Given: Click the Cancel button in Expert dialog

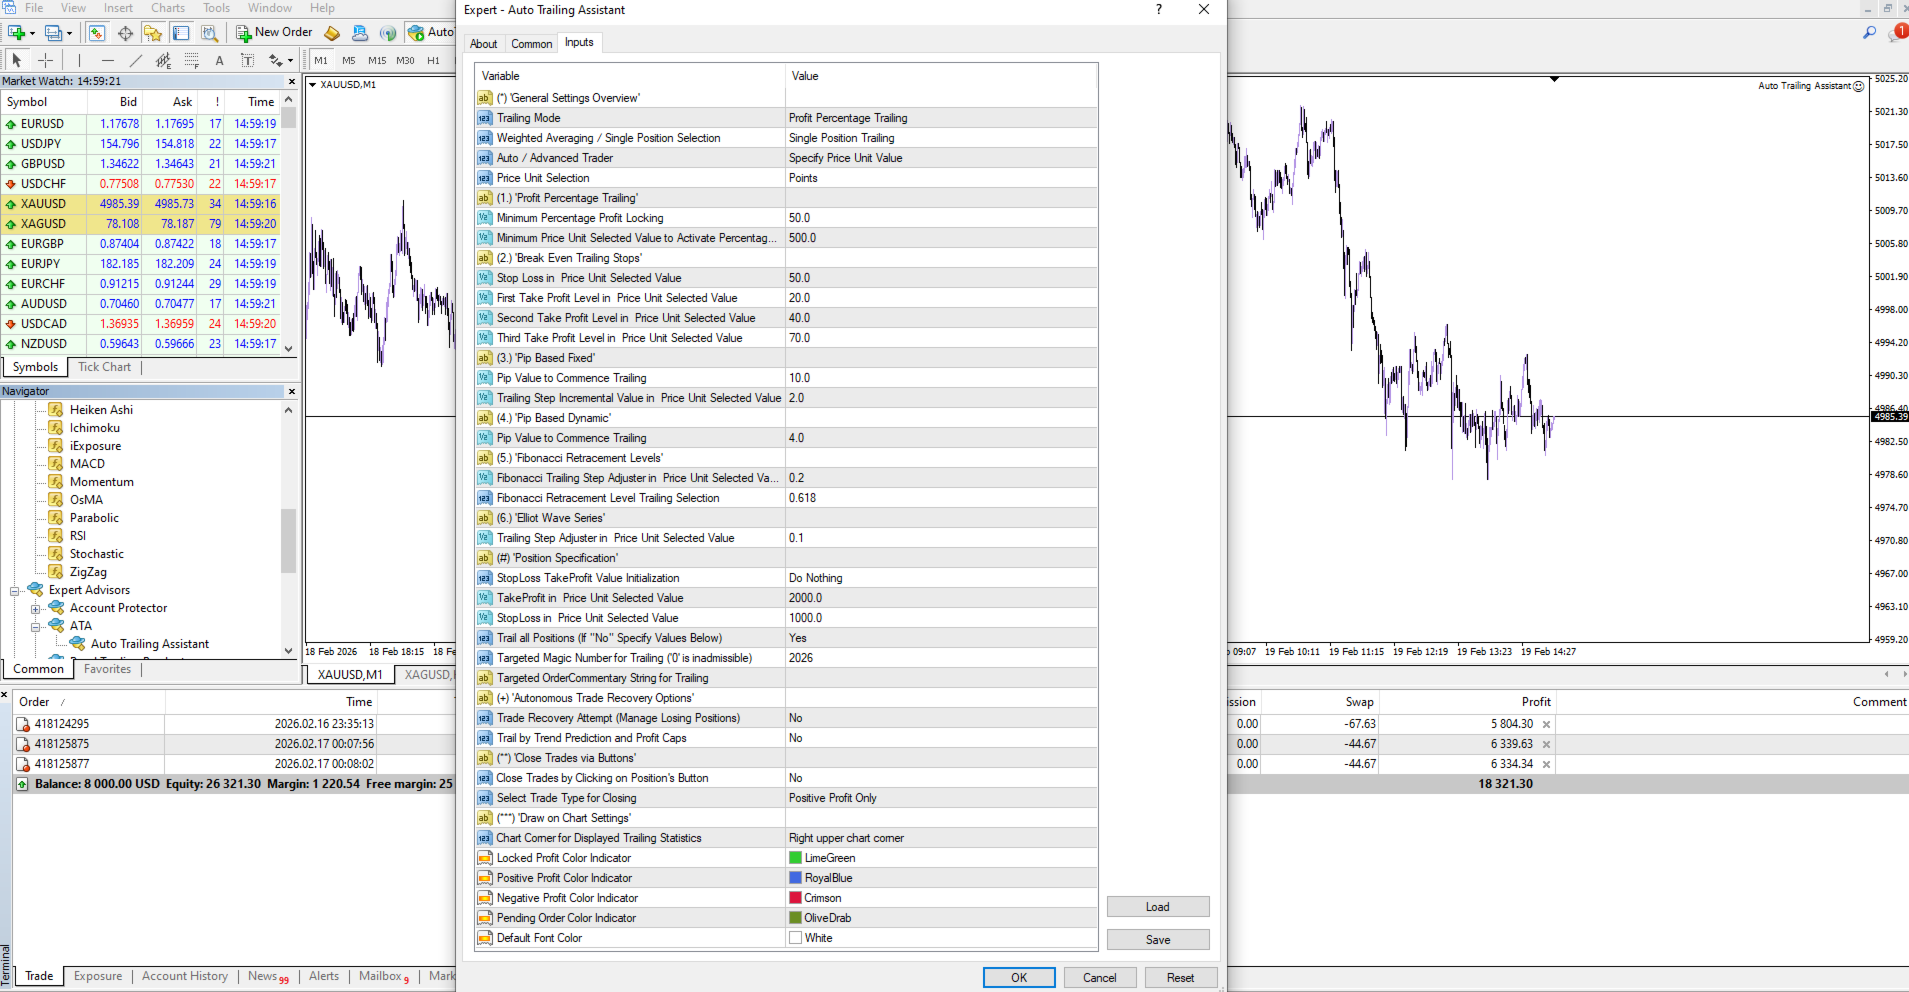Looking at the screenshot, I should pos(1100,978).
